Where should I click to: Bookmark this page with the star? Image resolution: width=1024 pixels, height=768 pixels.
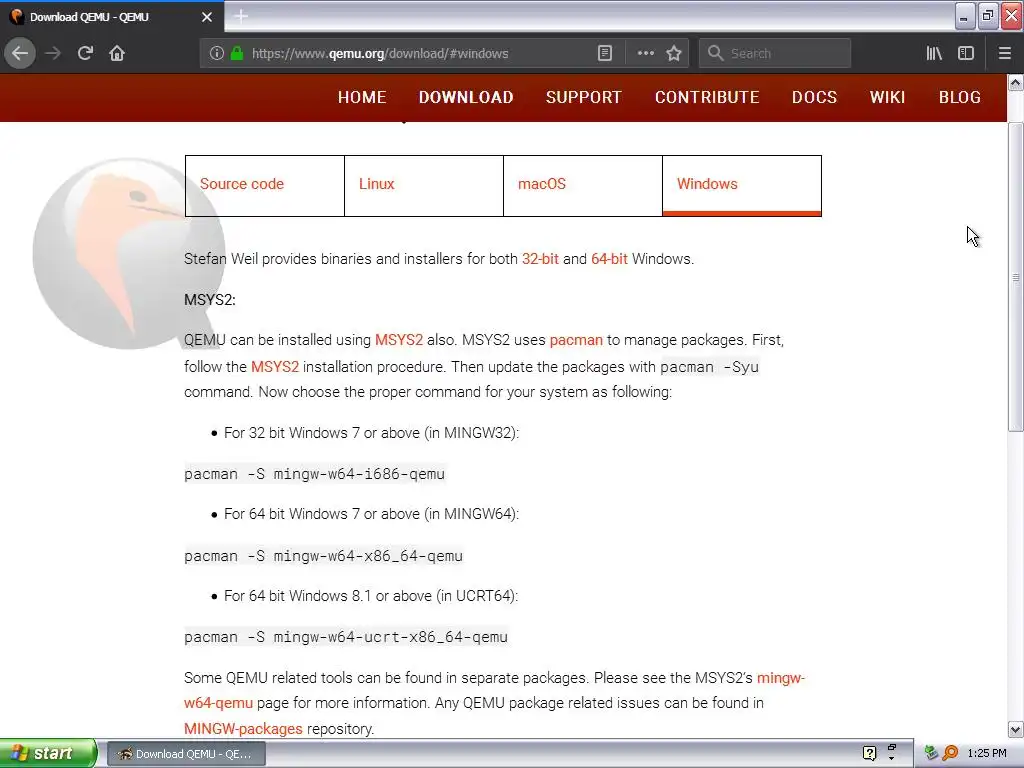(x=674, y=54)
